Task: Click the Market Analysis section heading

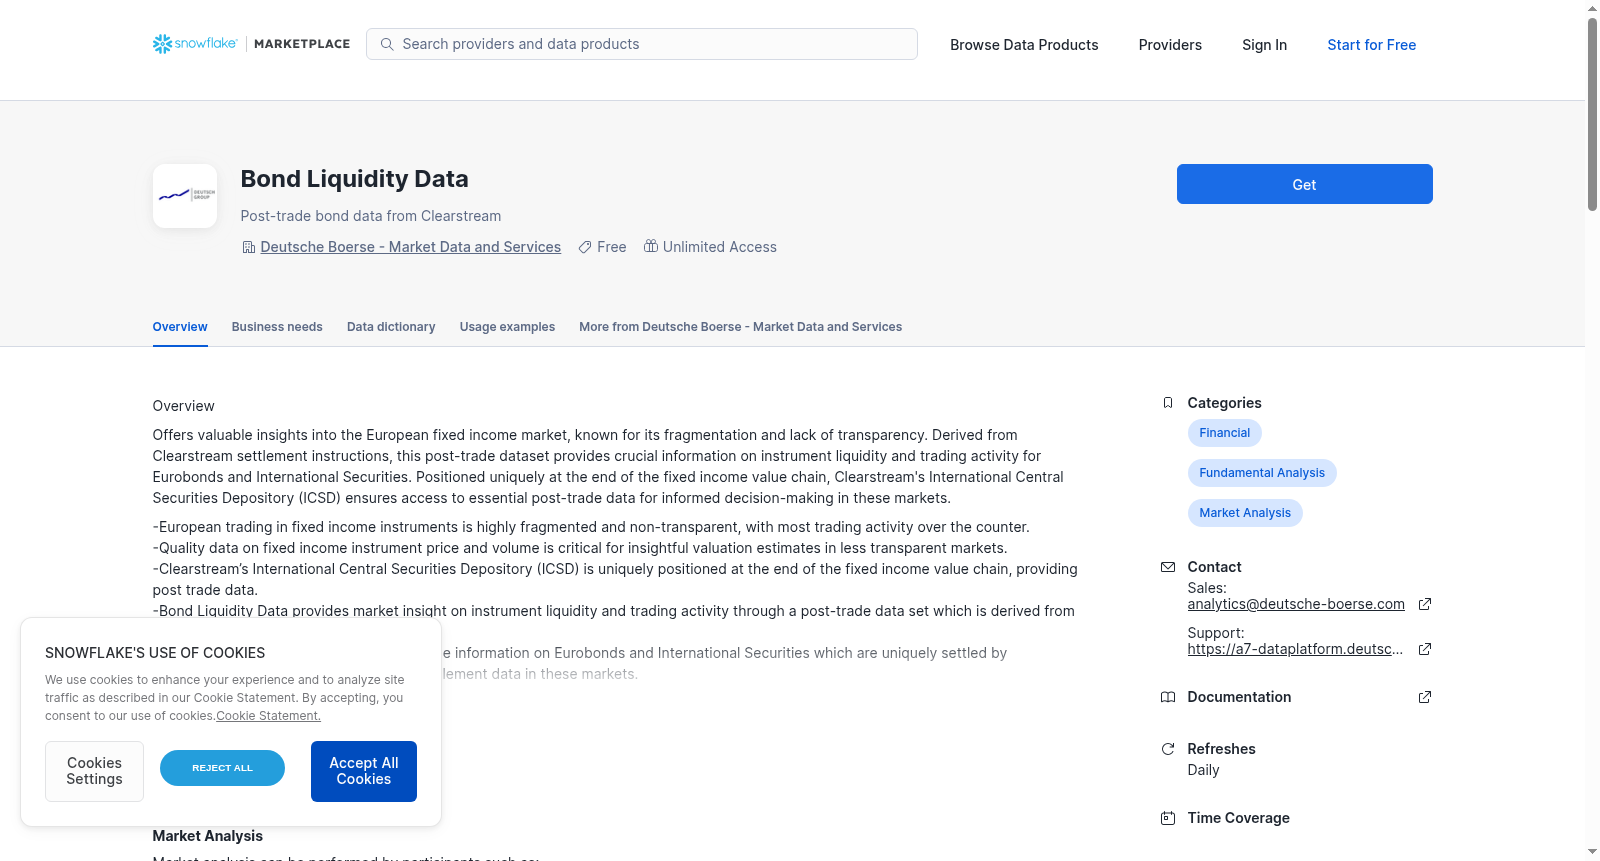Action: [x=207, y=836]
